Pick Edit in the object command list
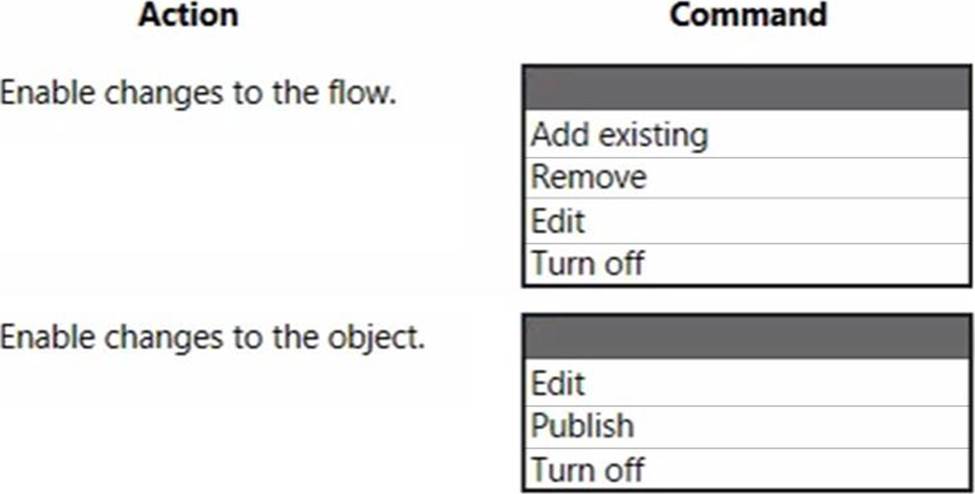This screenshot has width=975, height=494. click(746, 382)
